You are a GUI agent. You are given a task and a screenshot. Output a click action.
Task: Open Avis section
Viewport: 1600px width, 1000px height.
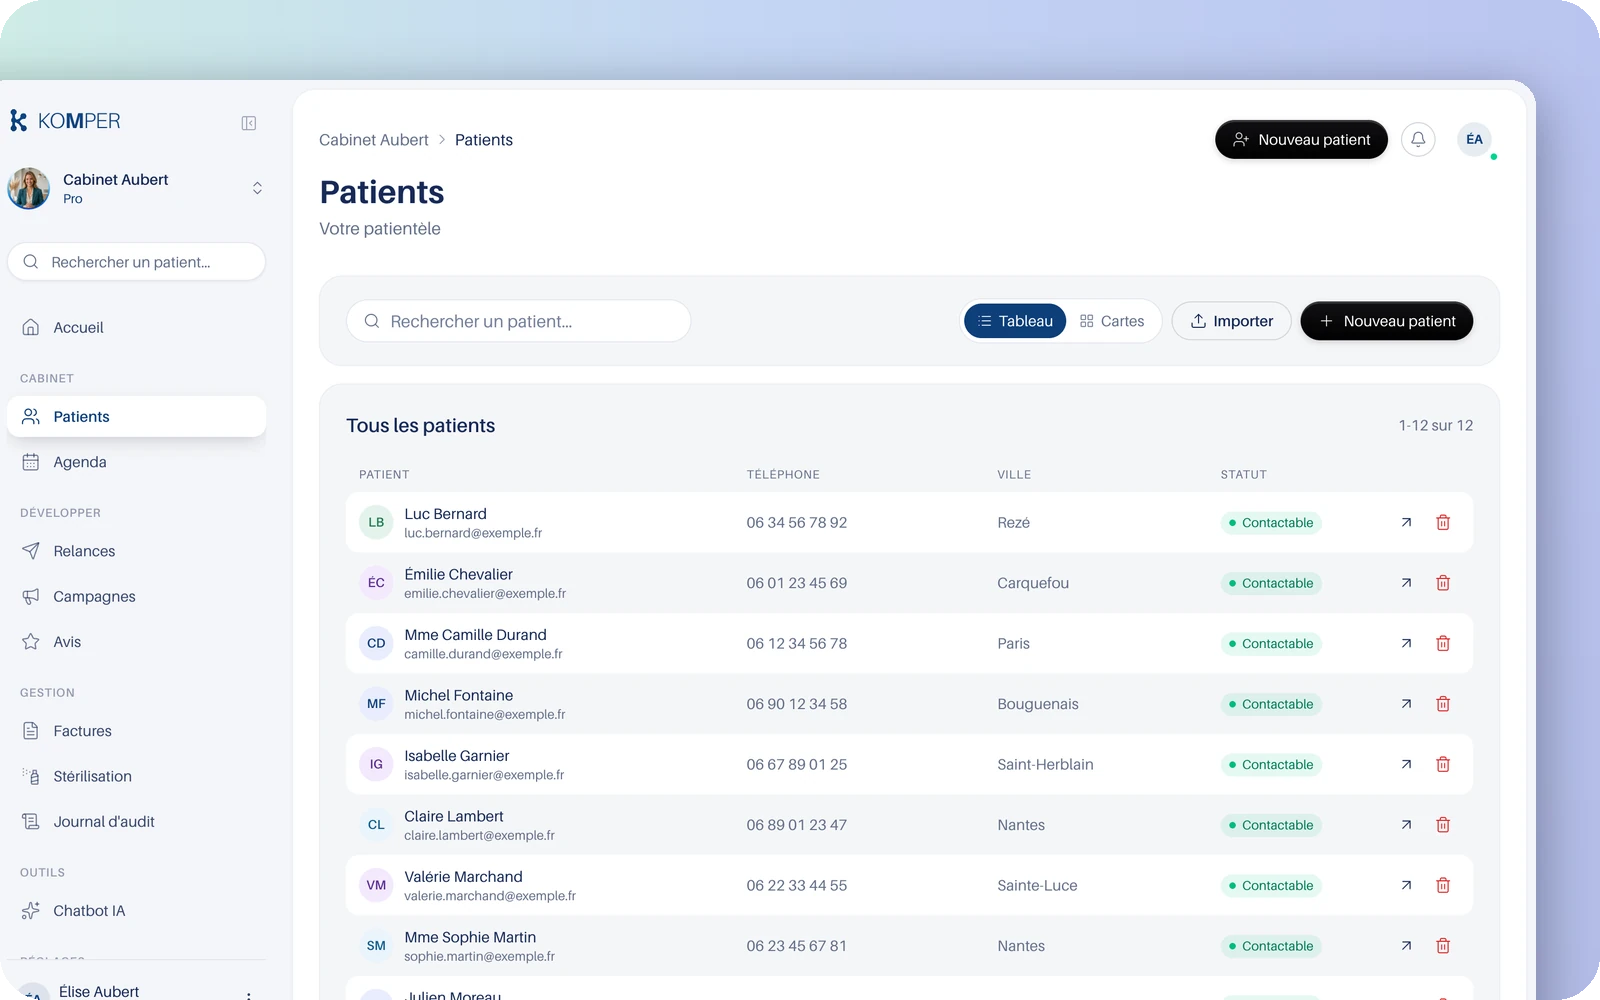pyautogui.click(x=136, y=642)
